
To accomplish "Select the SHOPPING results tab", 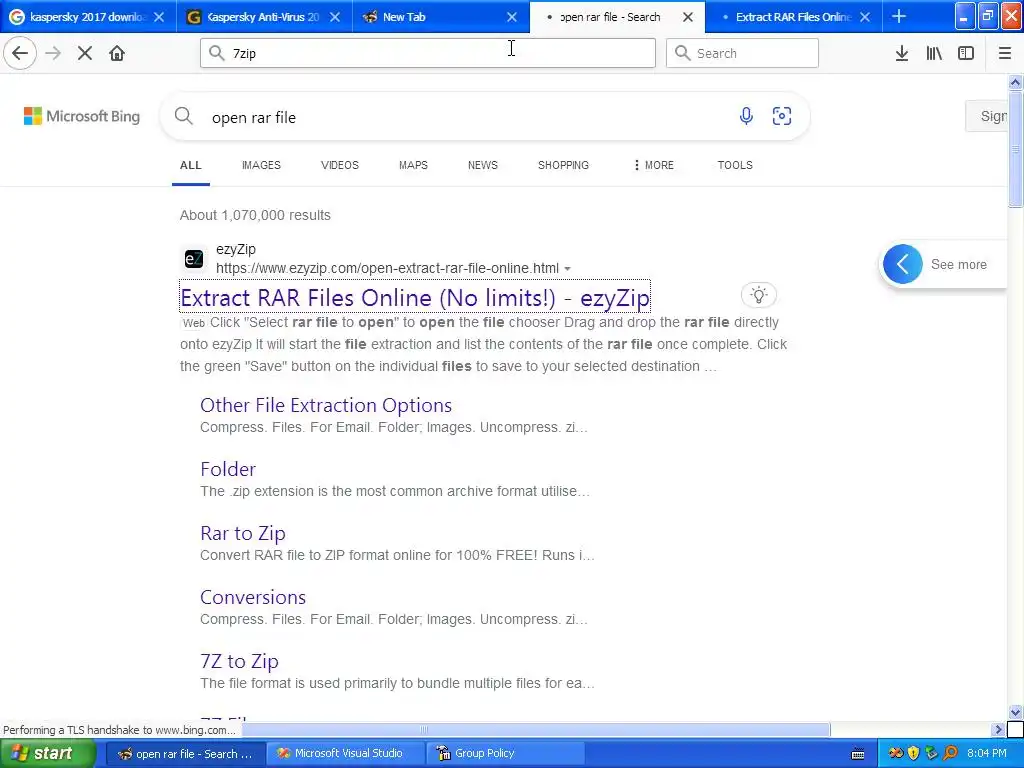I will pyautogui.click(x=564, y=165).
